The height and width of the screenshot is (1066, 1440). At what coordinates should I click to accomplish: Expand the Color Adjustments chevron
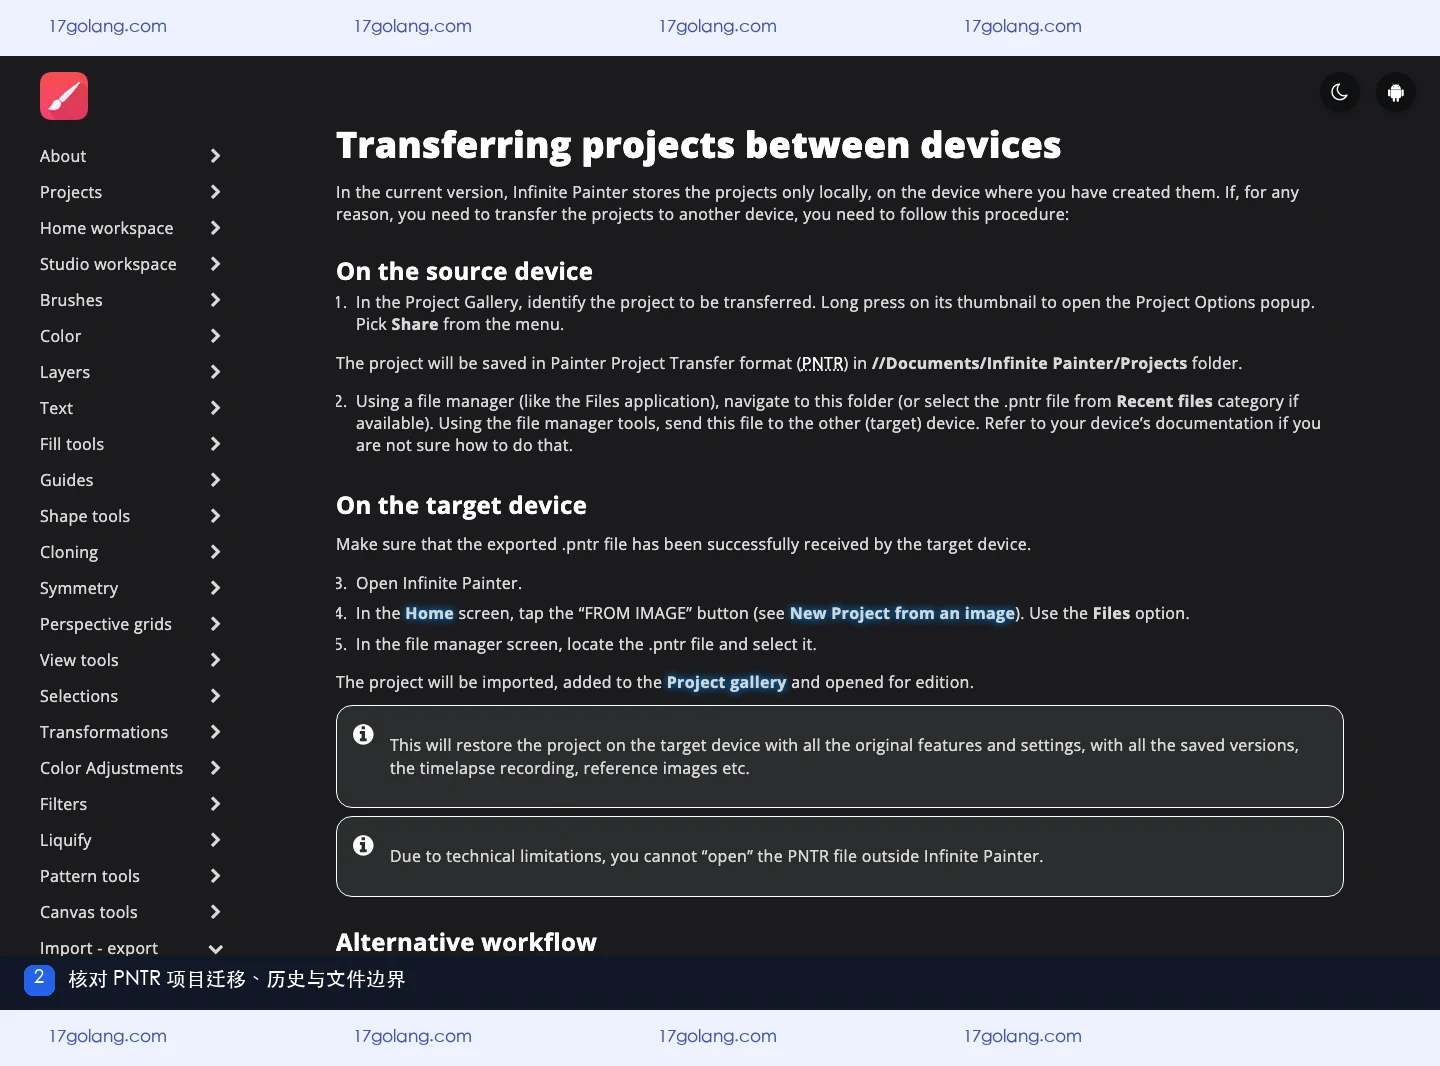pyautogui.click(x=215, y=768)
